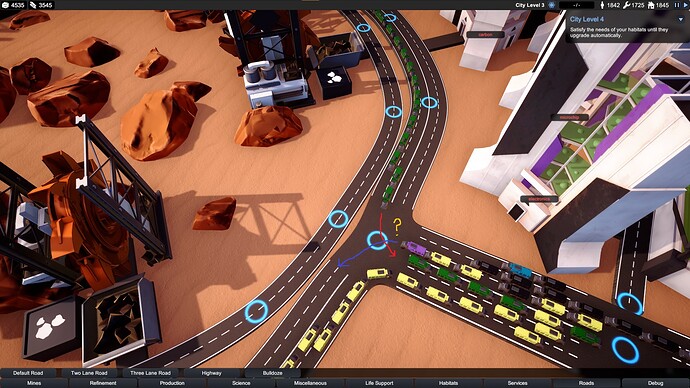The width and height of the screenshot is (690, 388).
Task: Collapse the City Level 4 objective panel
Action: [x=681, y=19]
